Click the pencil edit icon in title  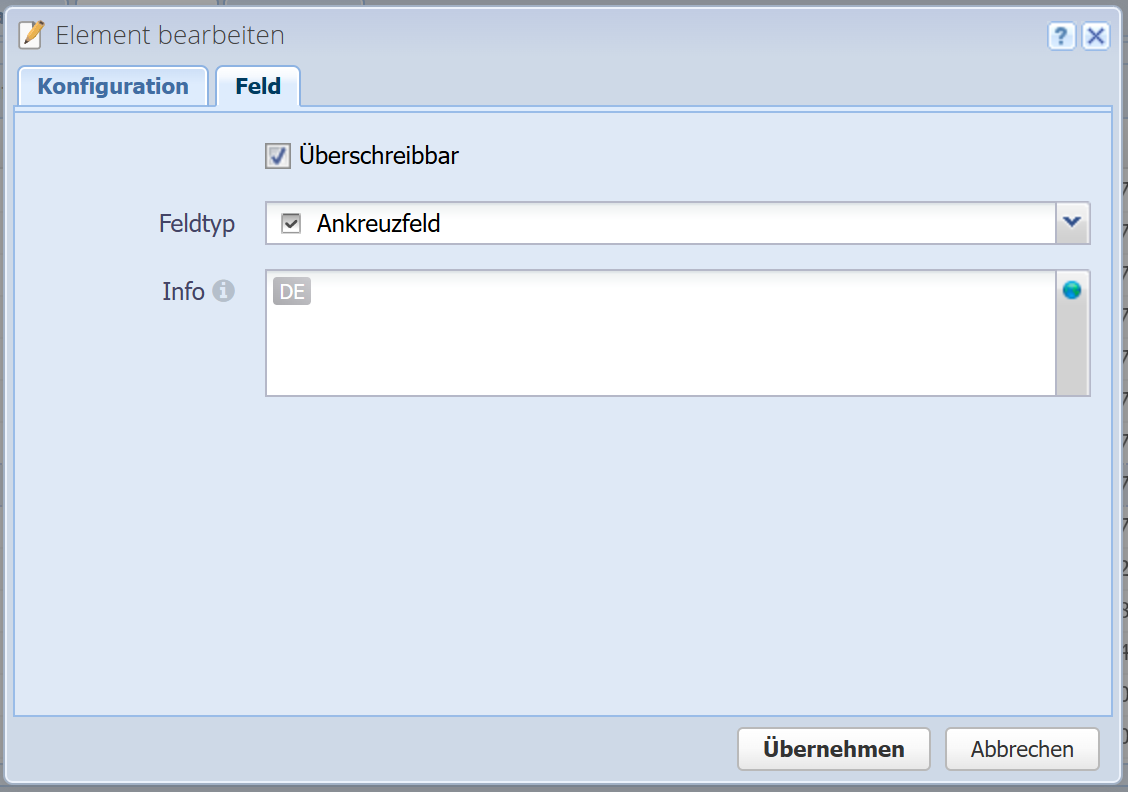32,36
